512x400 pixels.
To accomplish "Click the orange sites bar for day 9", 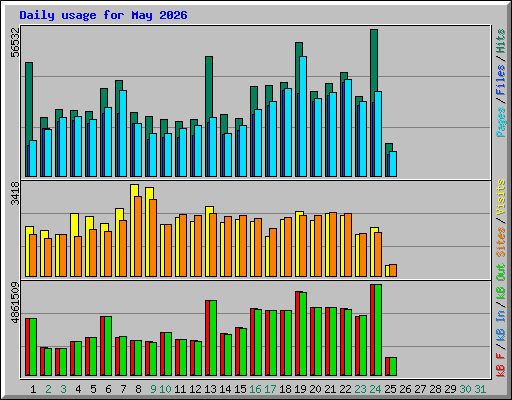I will [153, 238].
